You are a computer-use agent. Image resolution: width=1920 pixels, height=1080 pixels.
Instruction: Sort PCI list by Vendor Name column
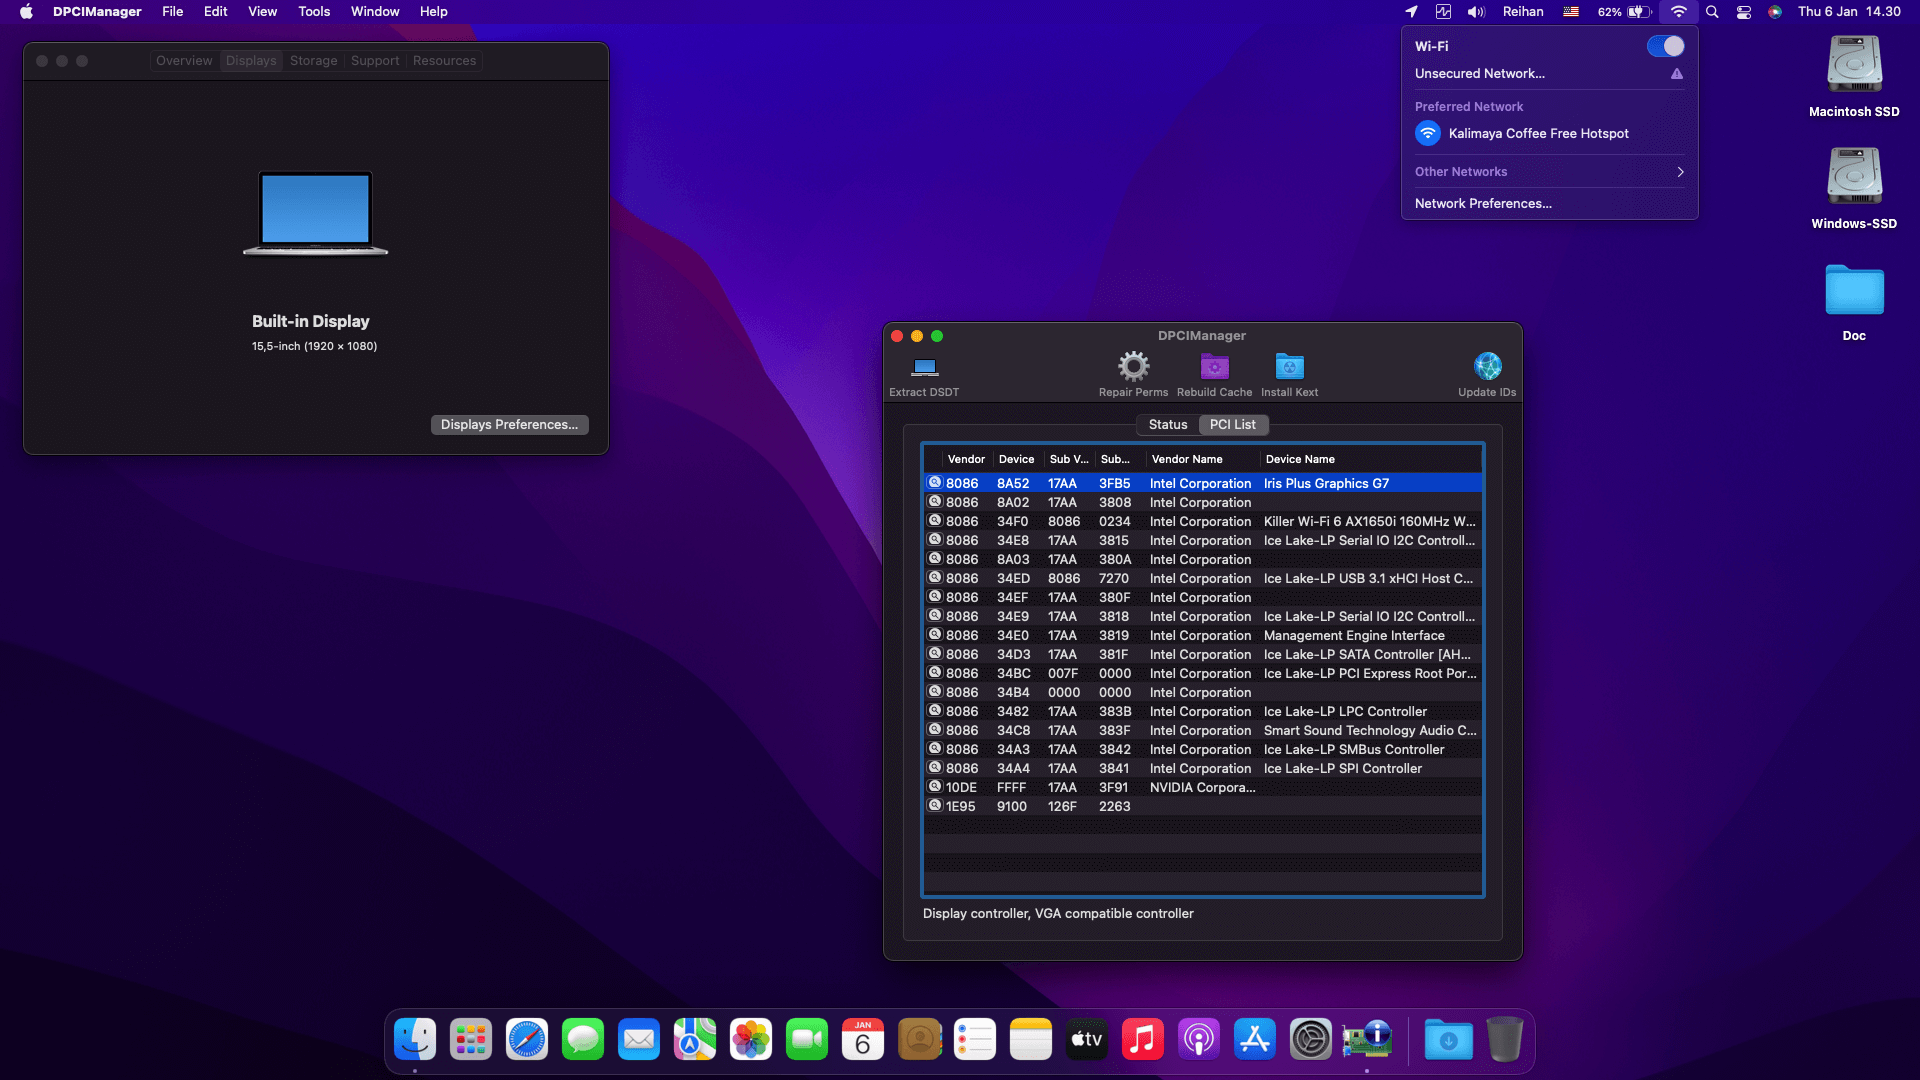coord(1203,460)
